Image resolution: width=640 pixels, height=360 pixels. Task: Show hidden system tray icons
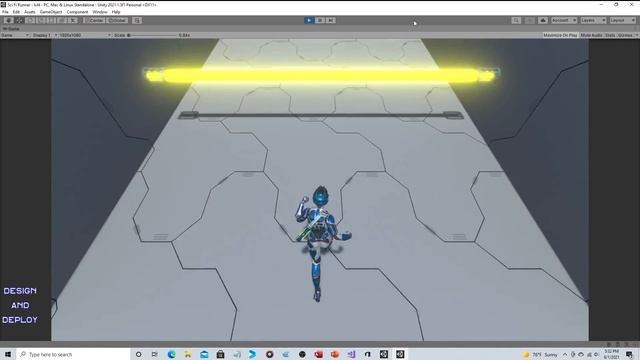pyautogui.click(x=565, y=355)
